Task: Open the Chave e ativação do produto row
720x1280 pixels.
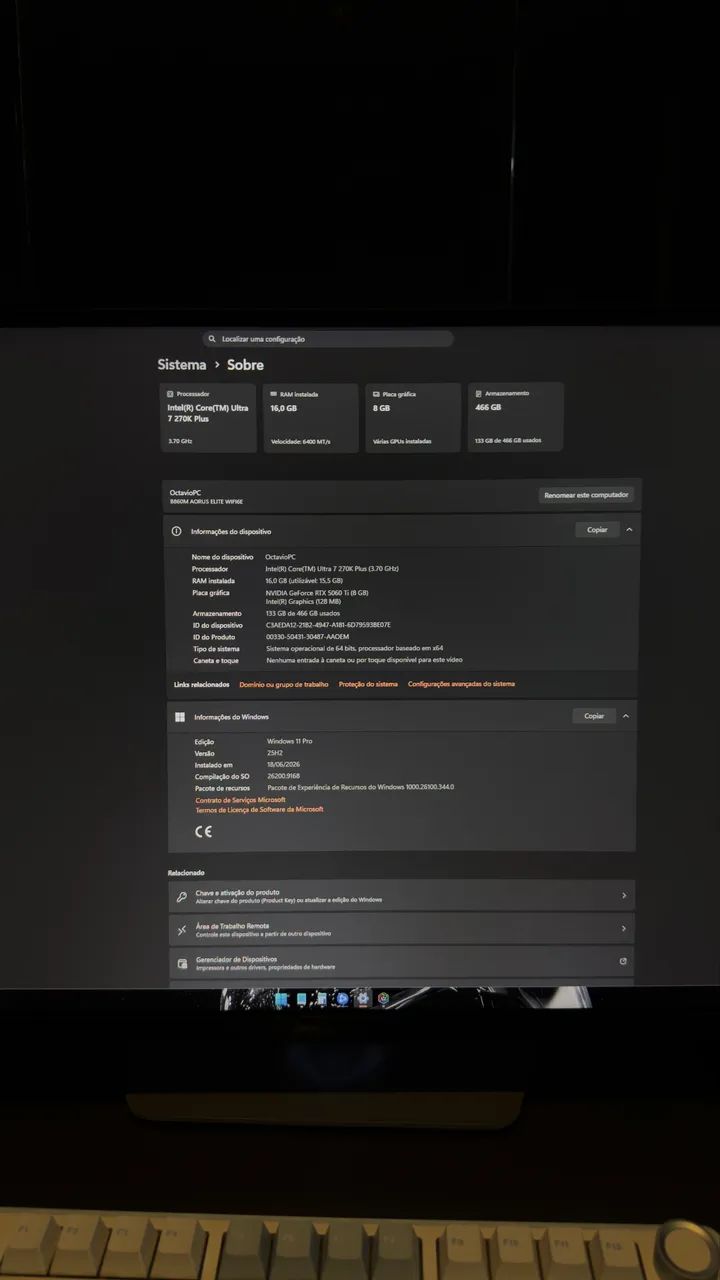Action: click(401, 896)
